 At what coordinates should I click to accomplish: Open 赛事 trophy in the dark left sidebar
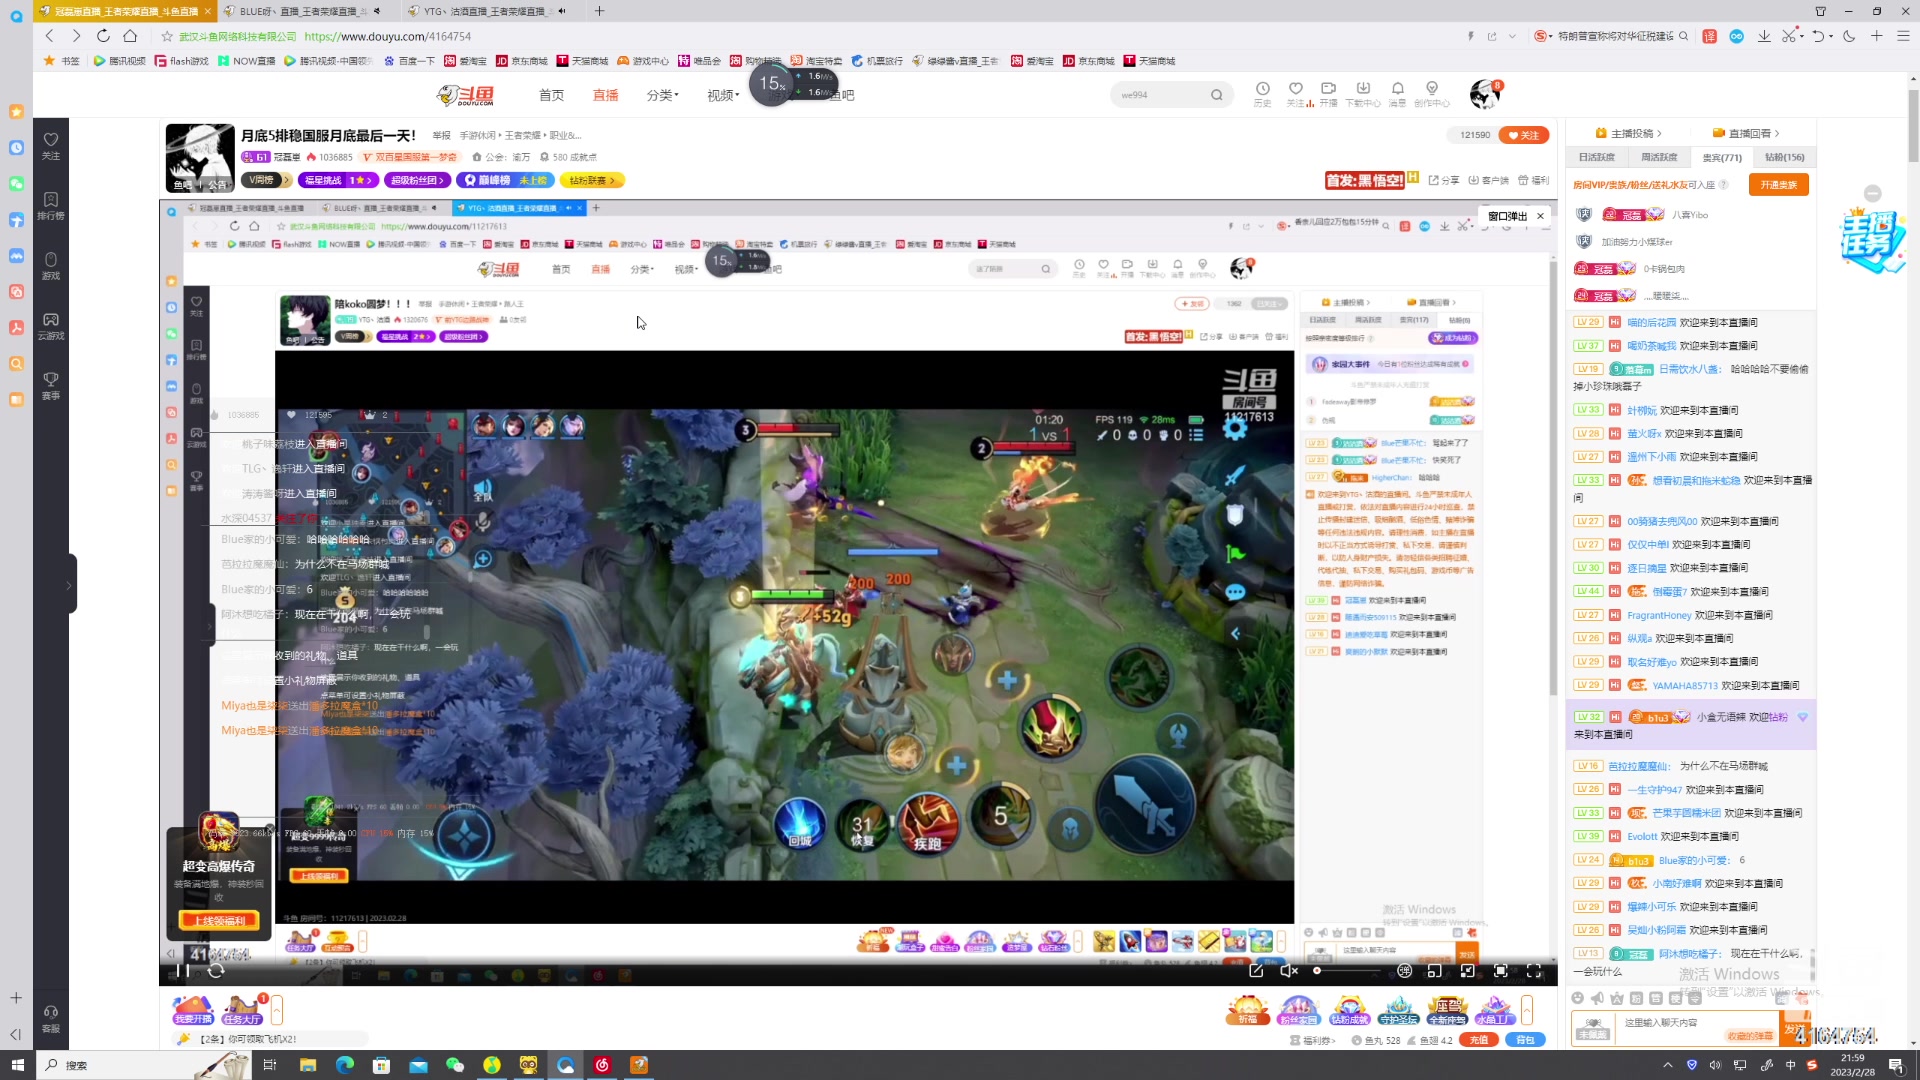point(51,385)
